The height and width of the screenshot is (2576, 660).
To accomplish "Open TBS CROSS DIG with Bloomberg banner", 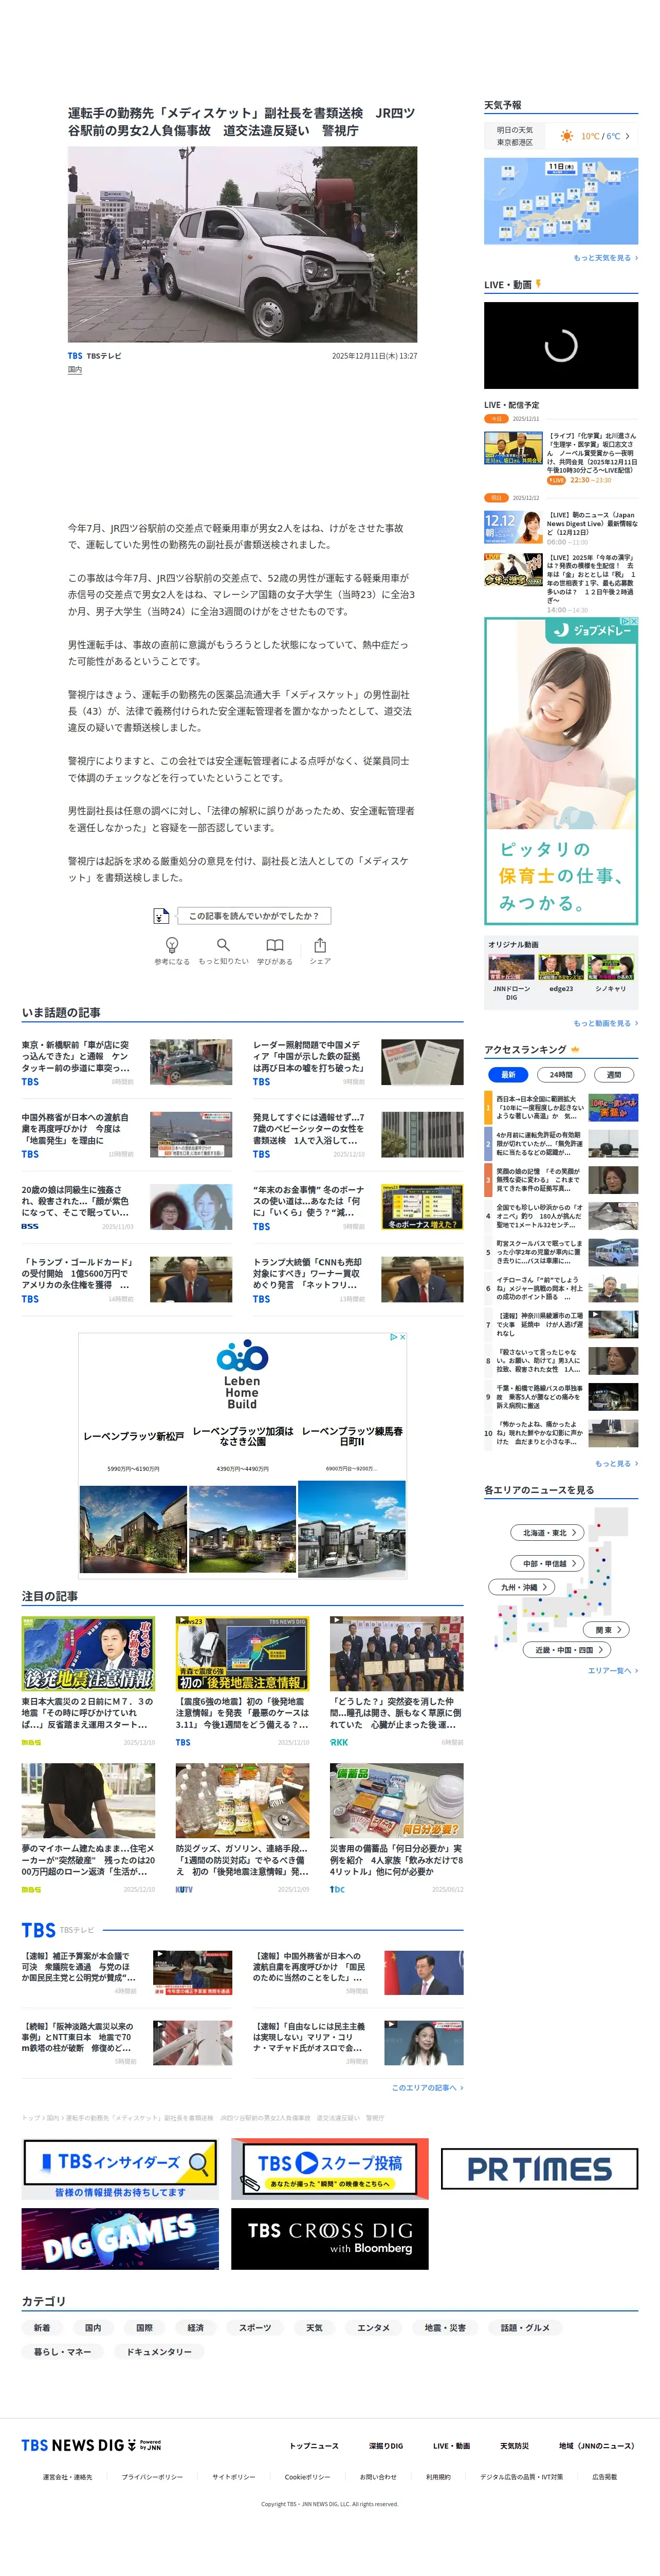I will [x=330, y=2238].
